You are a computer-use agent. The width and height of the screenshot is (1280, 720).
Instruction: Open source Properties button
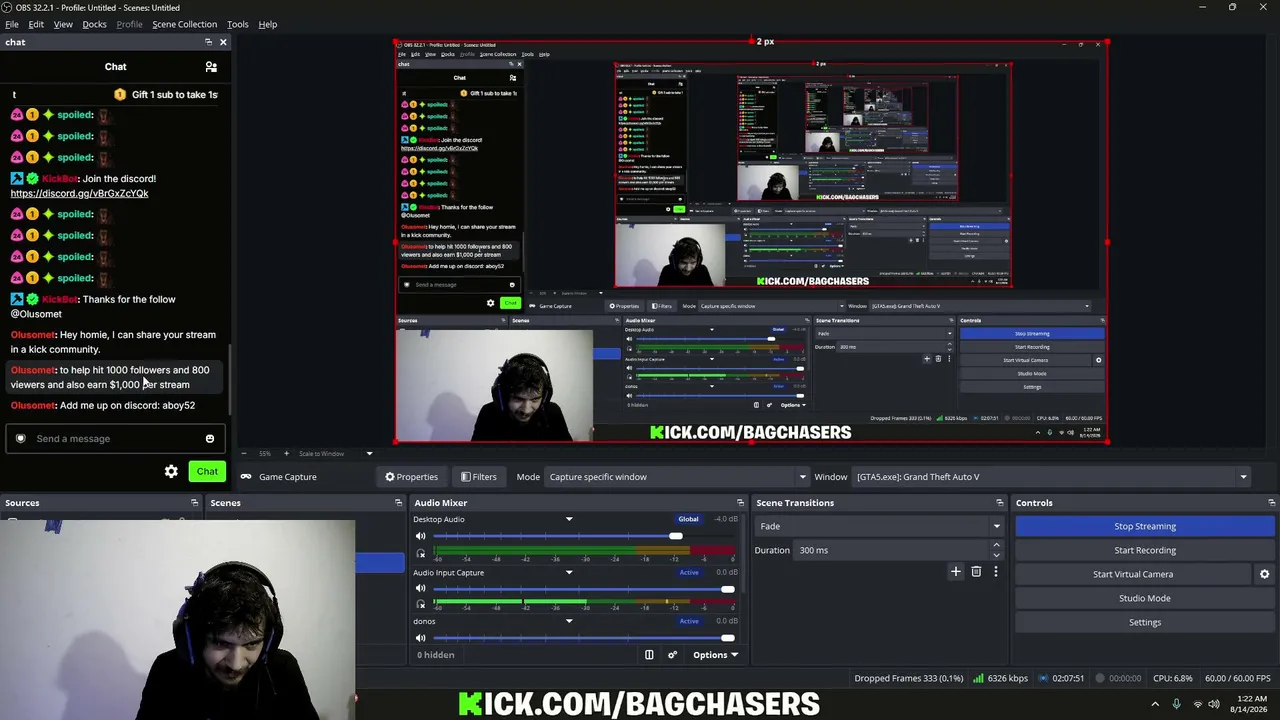(412, 477)
